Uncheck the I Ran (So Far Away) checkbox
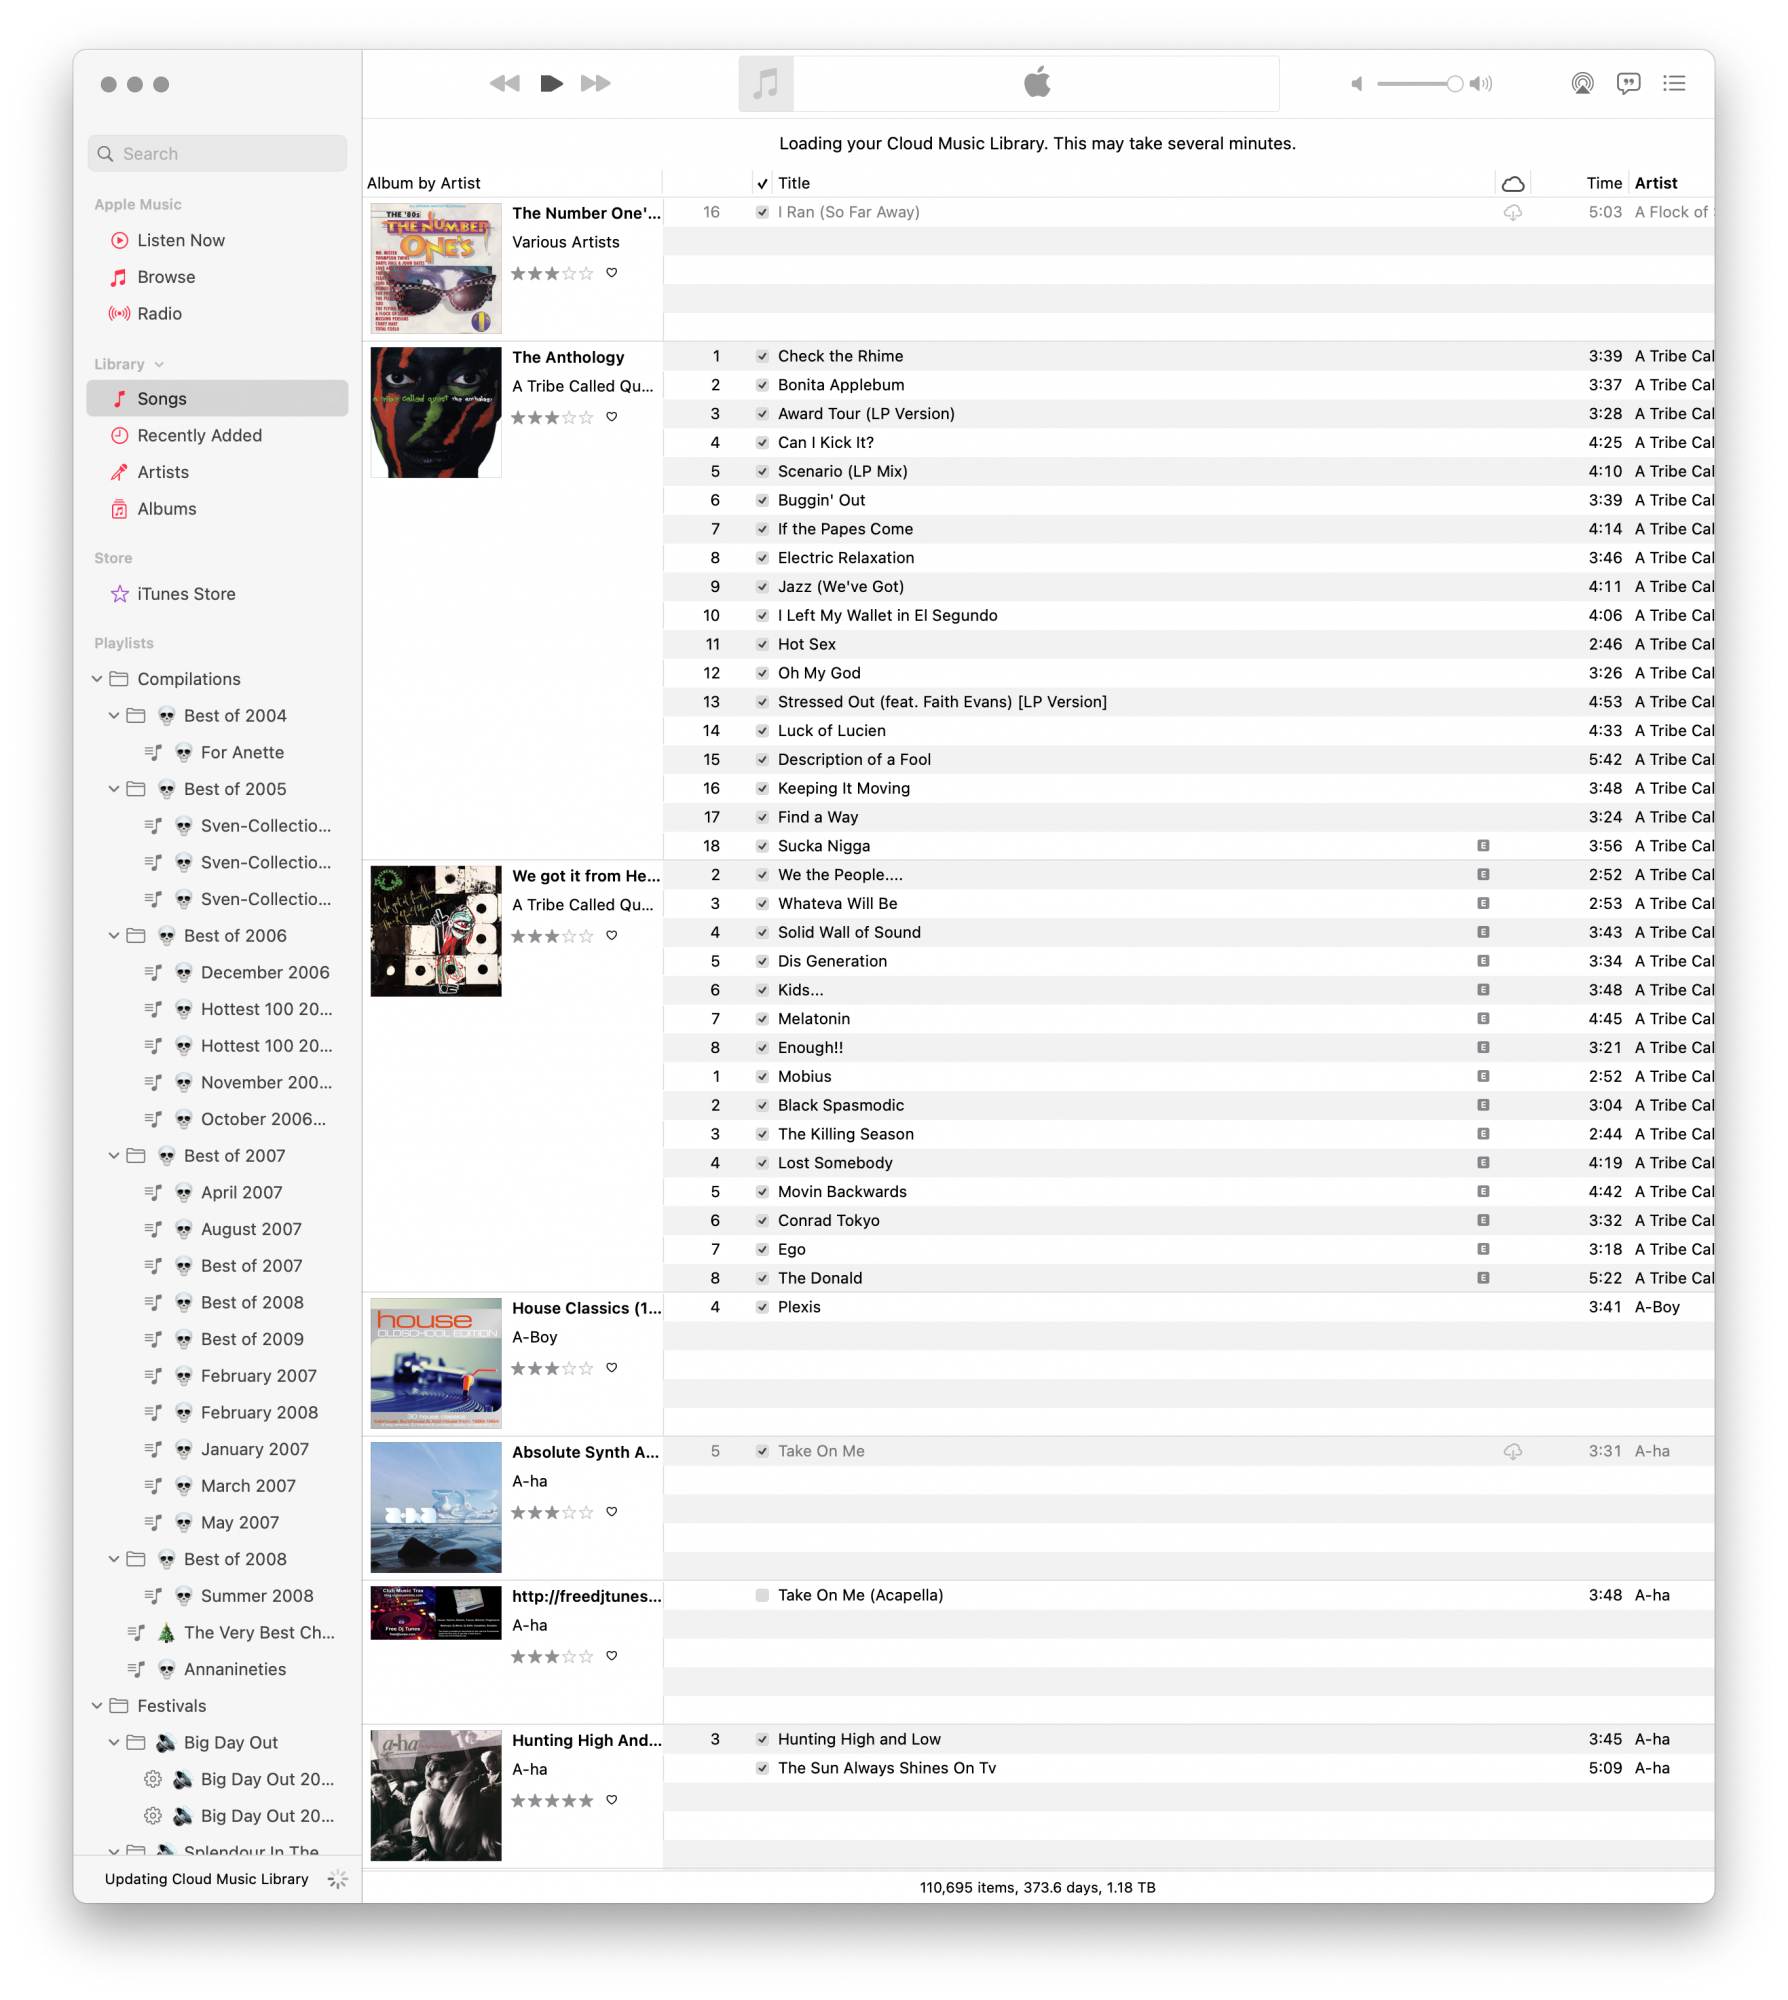Screen dimensions: 1788x2000 [762, 212]
